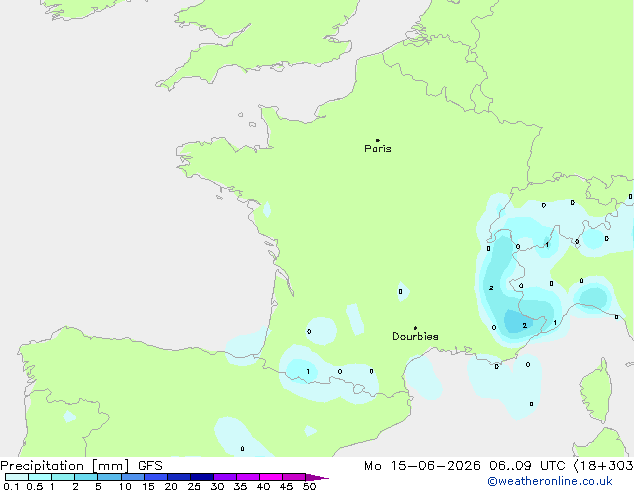The image size is (634, 490).
Task: Click the legend scale label 35
Action: coord(240,486)
